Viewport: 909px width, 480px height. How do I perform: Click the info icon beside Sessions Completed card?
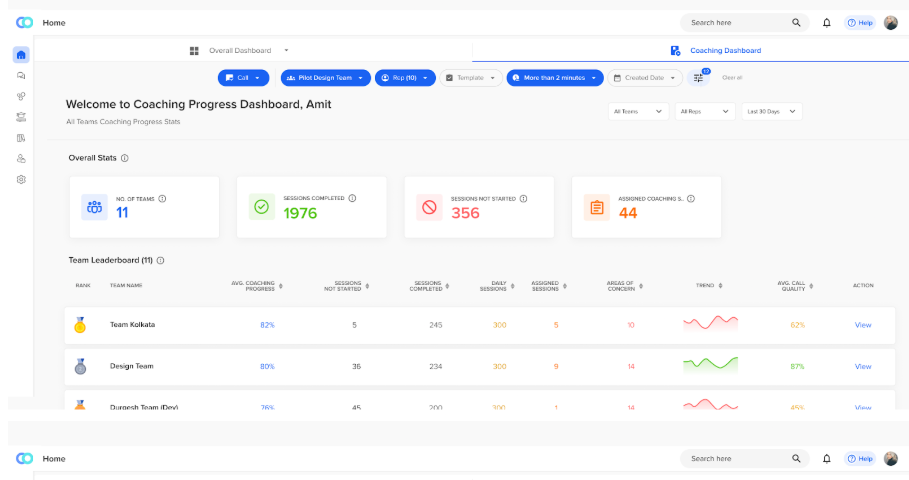point(352,198)
